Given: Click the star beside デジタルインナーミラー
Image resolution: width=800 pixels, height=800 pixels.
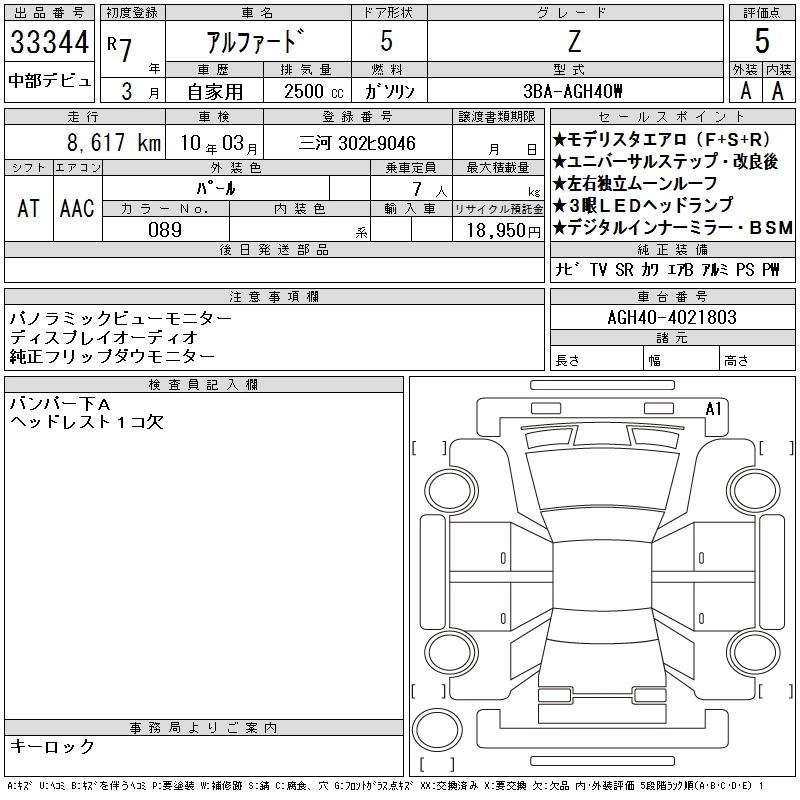Looking at the screenshot, I should [x=560, y=228].
